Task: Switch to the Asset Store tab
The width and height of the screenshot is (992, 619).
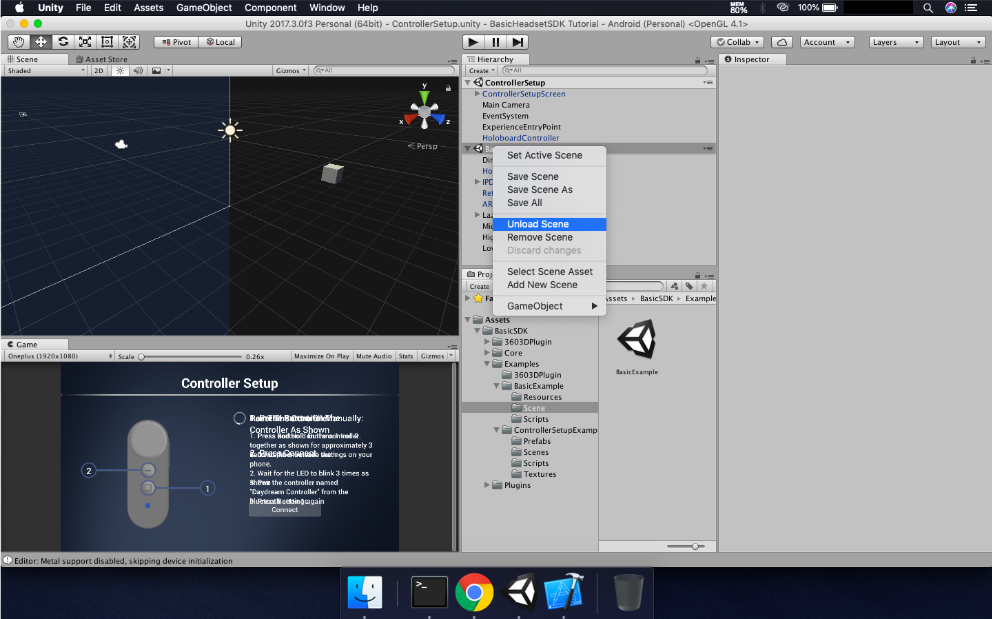Action: [101, 59]
